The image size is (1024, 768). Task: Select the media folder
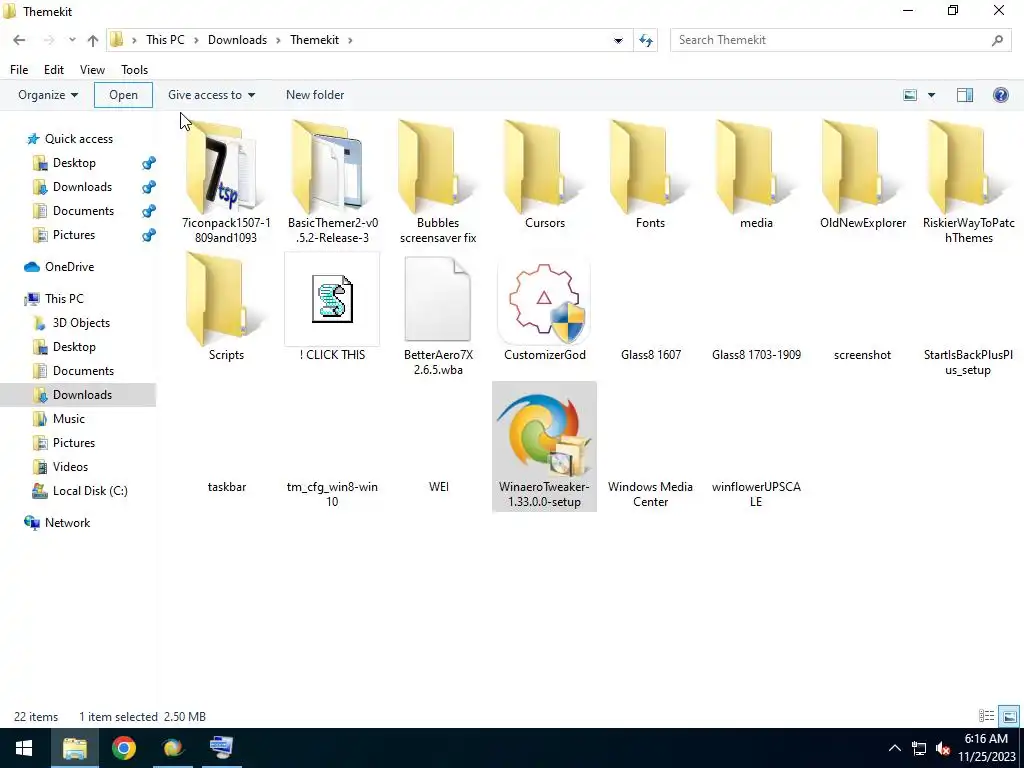(756, 175)
